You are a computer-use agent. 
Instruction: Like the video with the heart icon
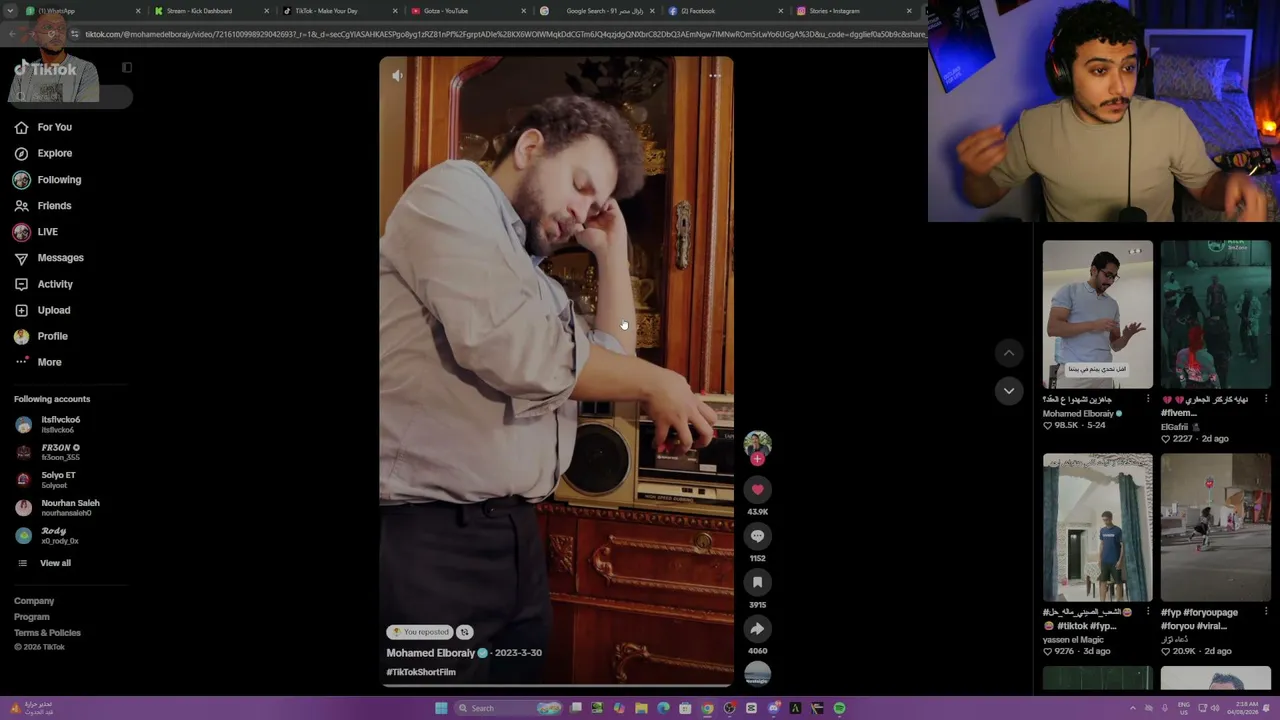coord(757,489)
